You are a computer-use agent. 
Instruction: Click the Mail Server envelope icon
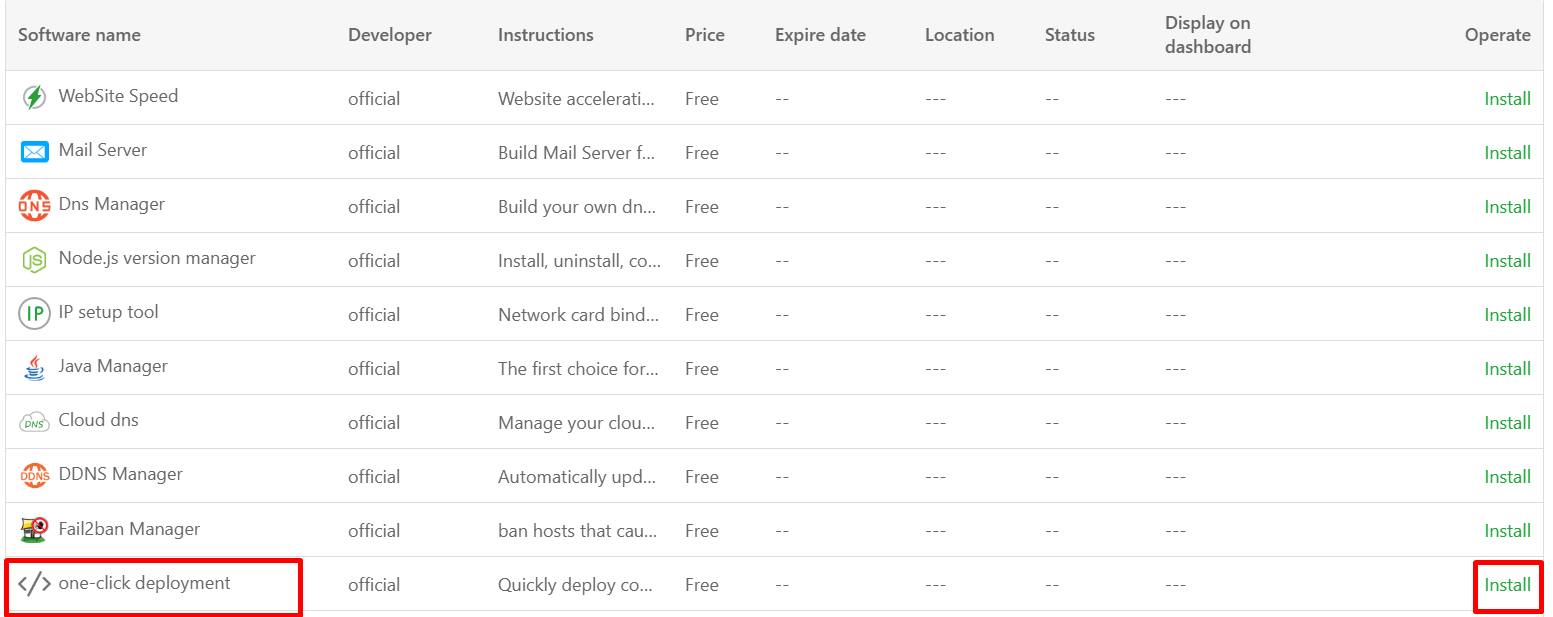pos(34,152)
